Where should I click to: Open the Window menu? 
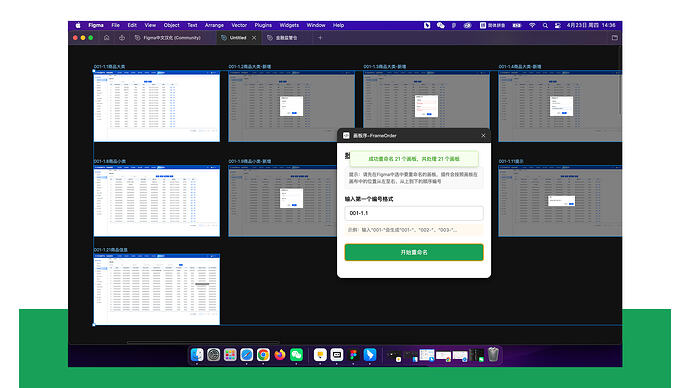tap(316, 26)
